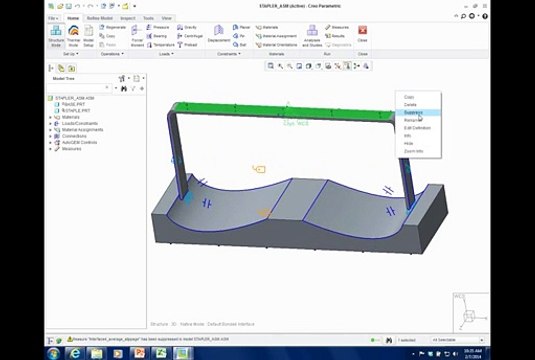This screenshot has height=360, width=535.
Task: Choose Hide in the context menu
Action: click(418, 143)
